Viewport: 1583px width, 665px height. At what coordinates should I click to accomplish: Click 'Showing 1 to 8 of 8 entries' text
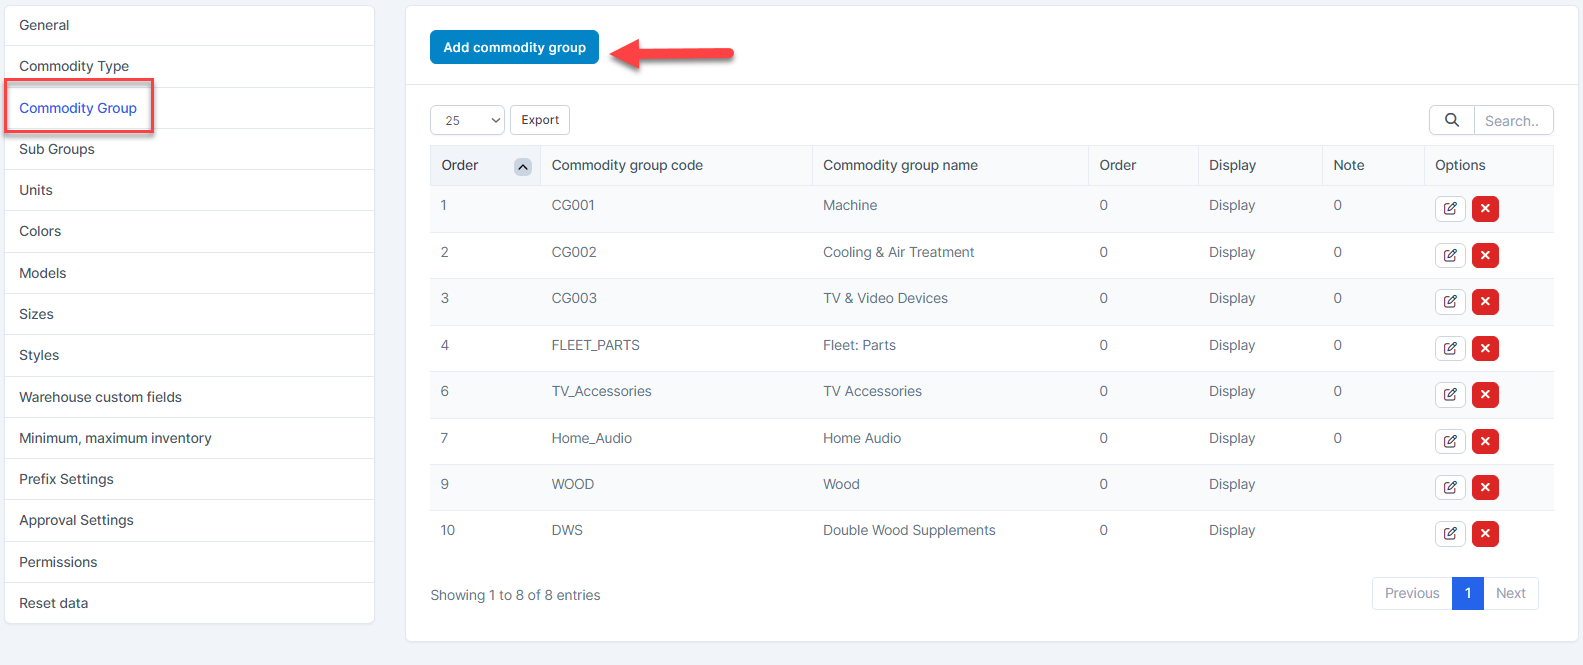tap(515, 595)
